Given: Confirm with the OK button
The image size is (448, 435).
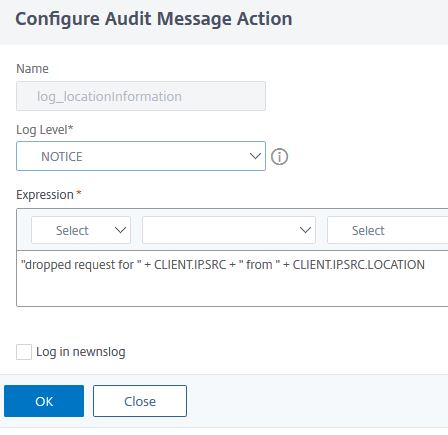Looking at the screenshot, I should pos(44,401).
